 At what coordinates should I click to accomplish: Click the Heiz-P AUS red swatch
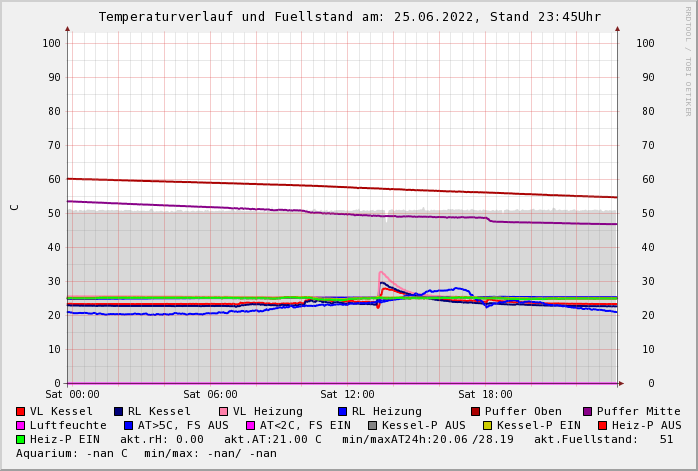tap(603, 426)
